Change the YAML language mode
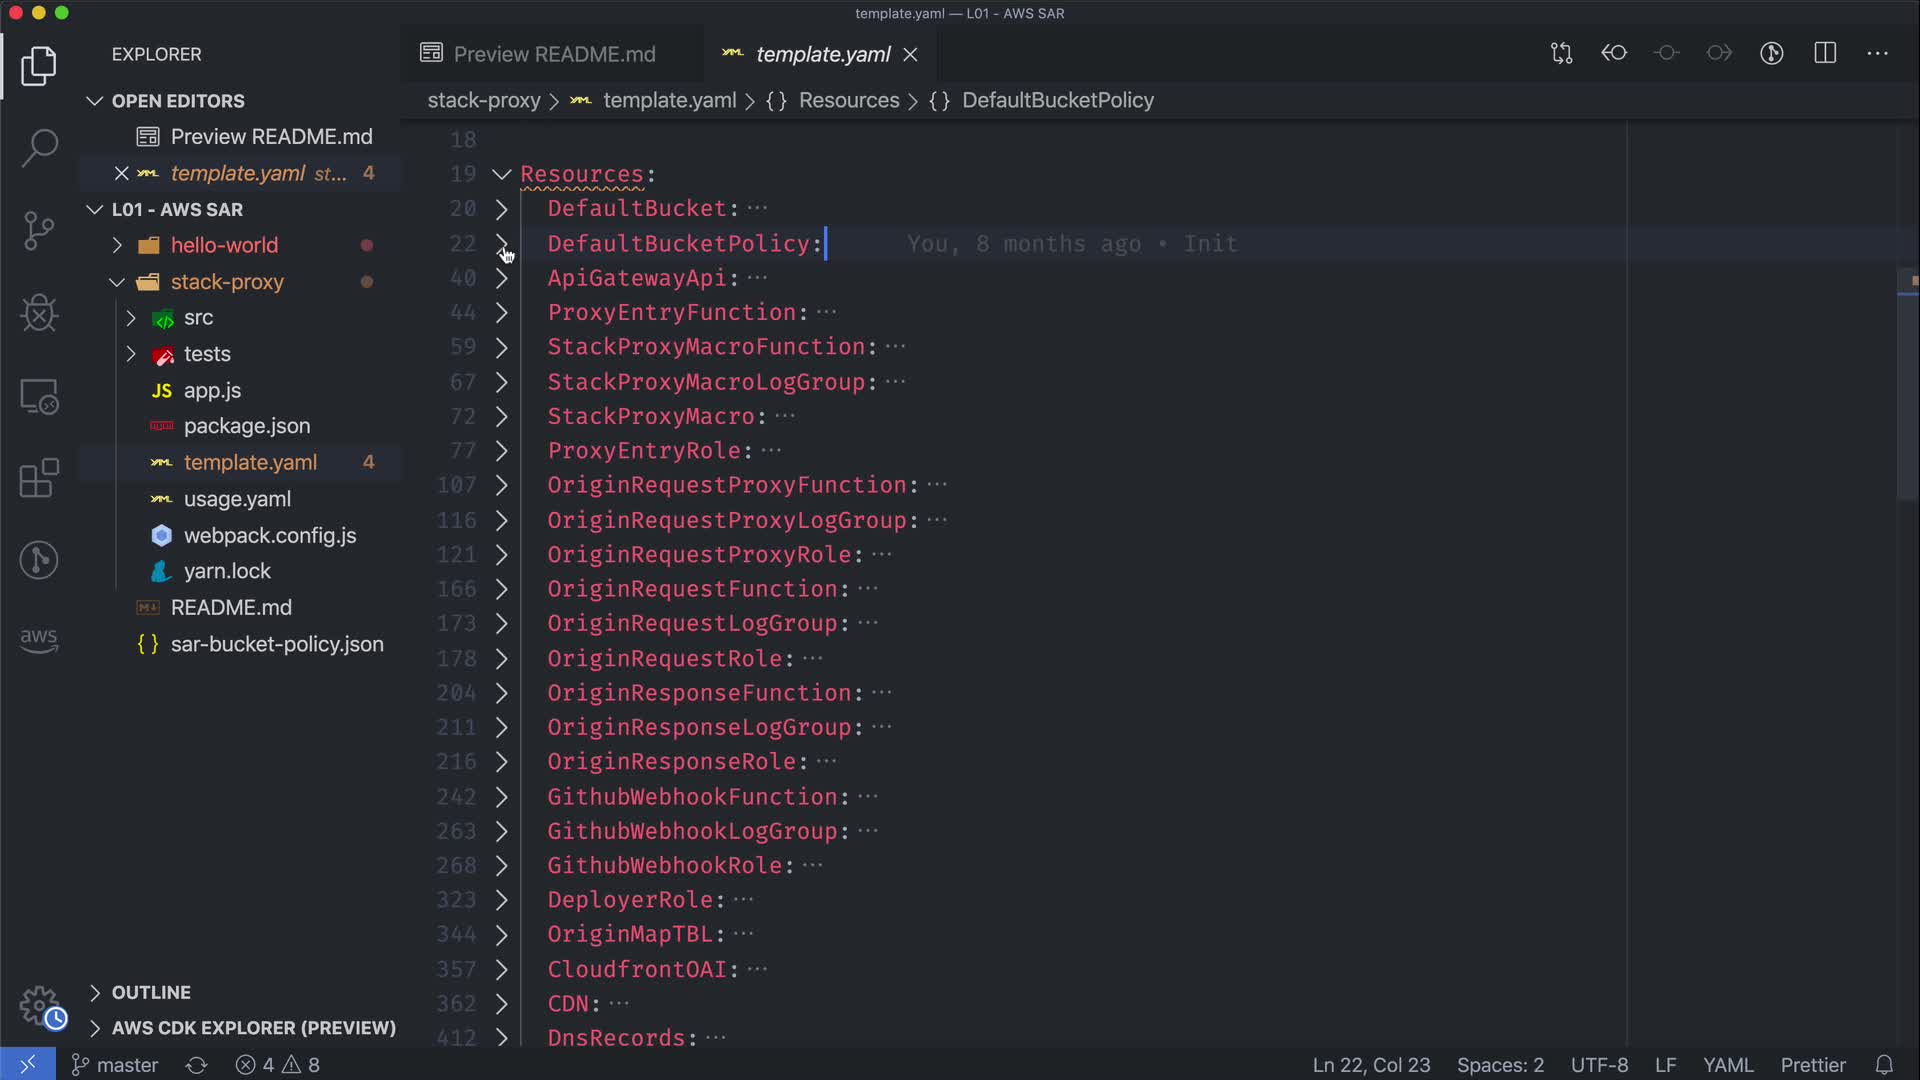 pos(1727,1065)
